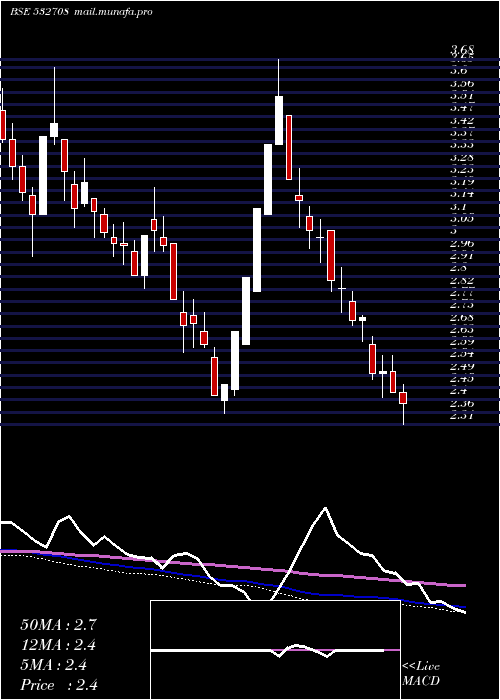
Task: Click the BSE 532708 ticker header
Action: point(39,12)
